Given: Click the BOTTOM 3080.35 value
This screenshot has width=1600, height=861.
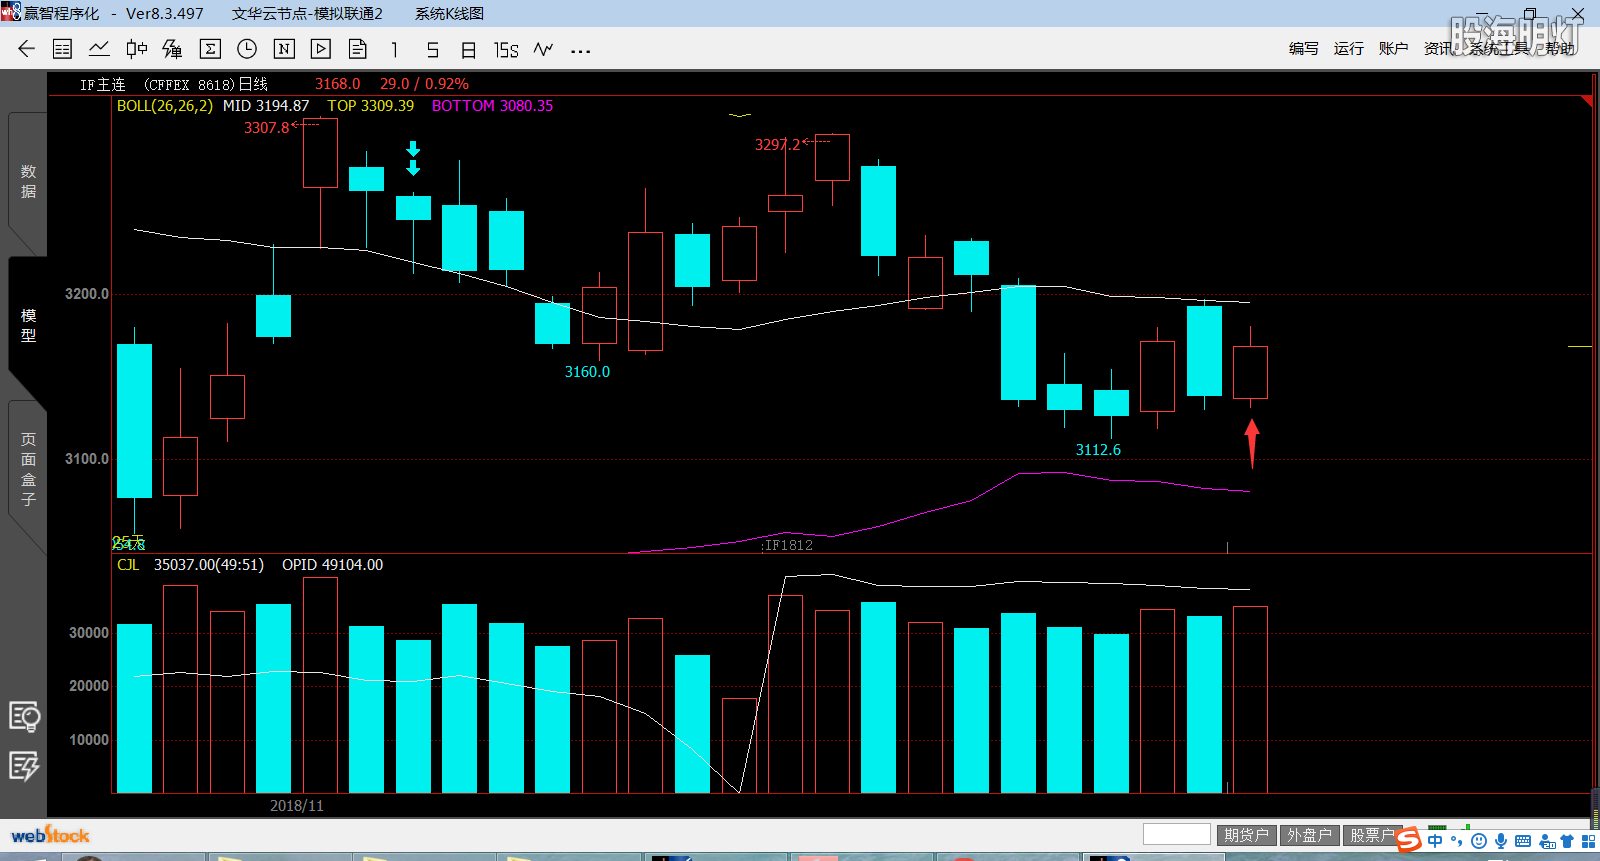Looking at the screenshot, I should point(492,106).
